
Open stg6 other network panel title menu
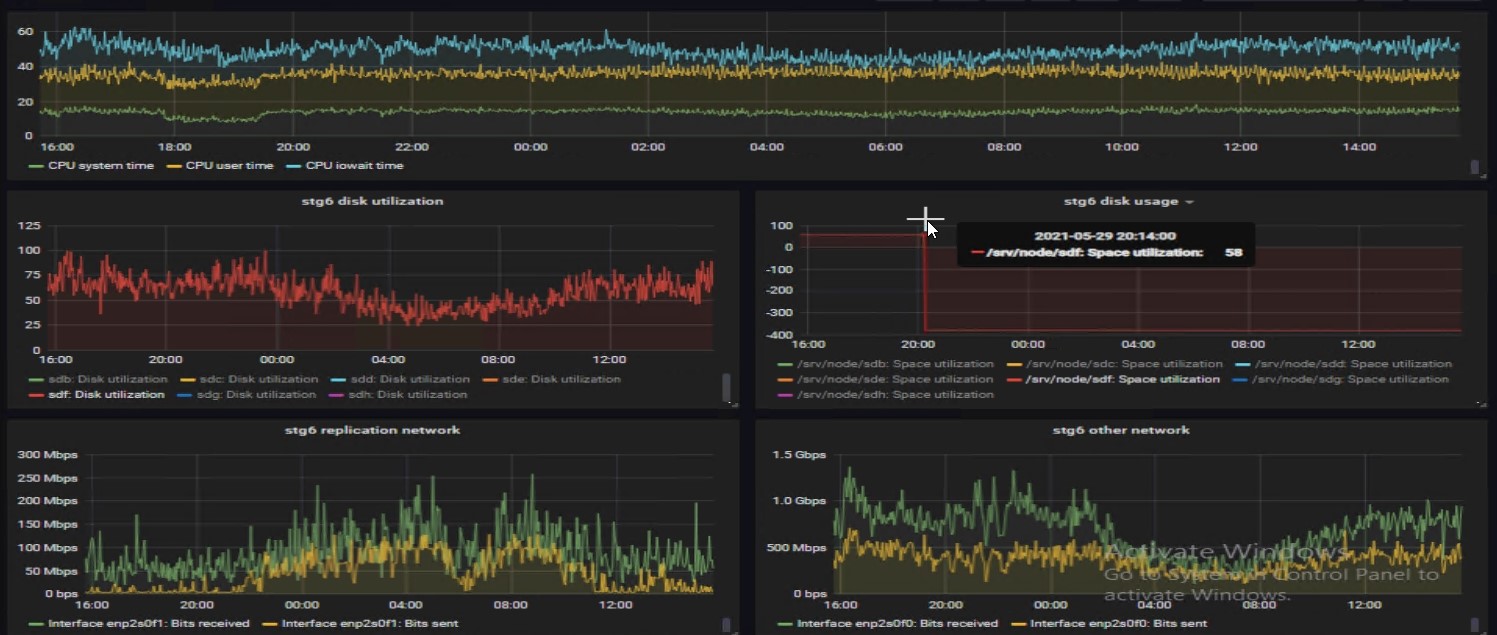click(1121, 430)
